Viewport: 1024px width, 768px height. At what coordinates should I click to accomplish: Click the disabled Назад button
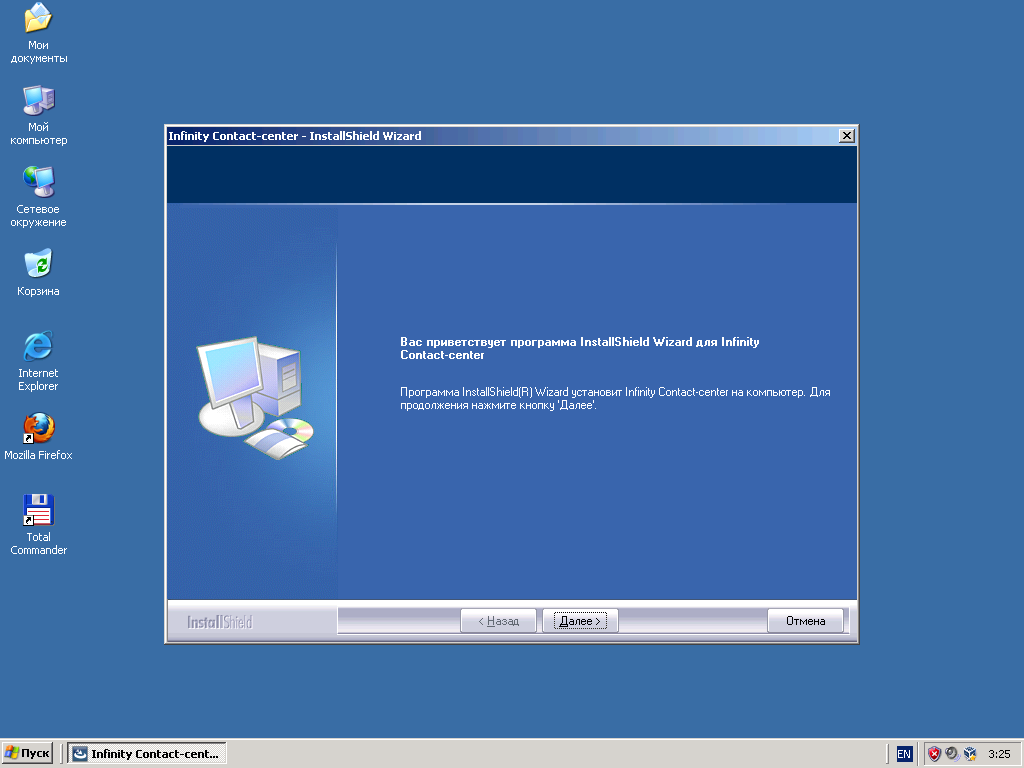point(498,620)
